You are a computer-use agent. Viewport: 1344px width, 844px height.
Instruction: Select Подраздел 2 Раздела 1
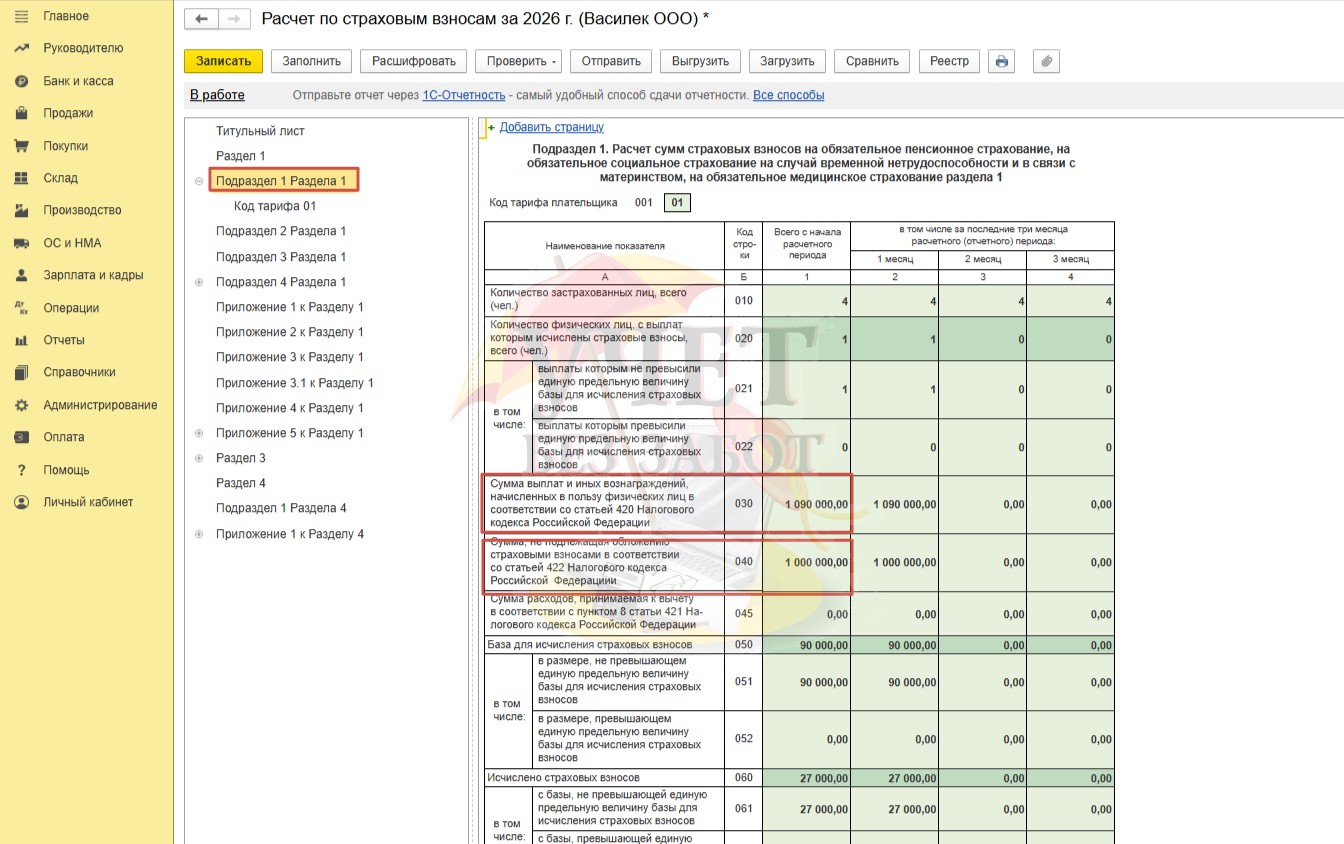pos(281,231)
